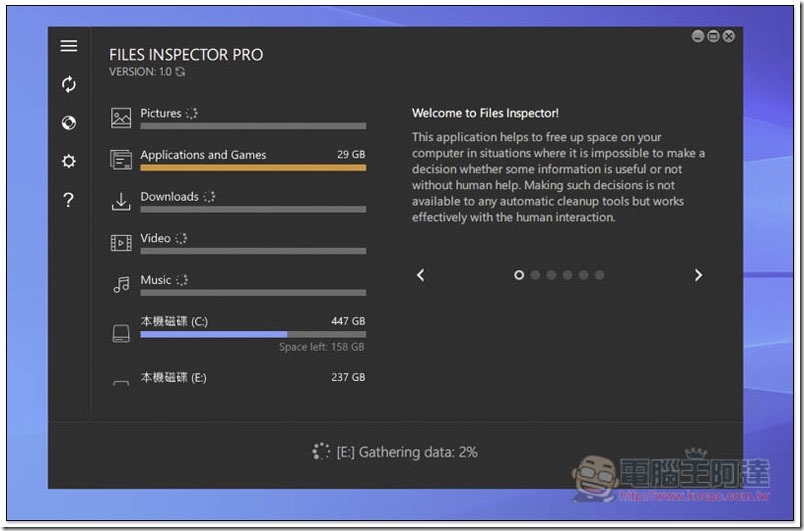Click the FILES INSPECTOR PRO title

click(x=186, y=55)
